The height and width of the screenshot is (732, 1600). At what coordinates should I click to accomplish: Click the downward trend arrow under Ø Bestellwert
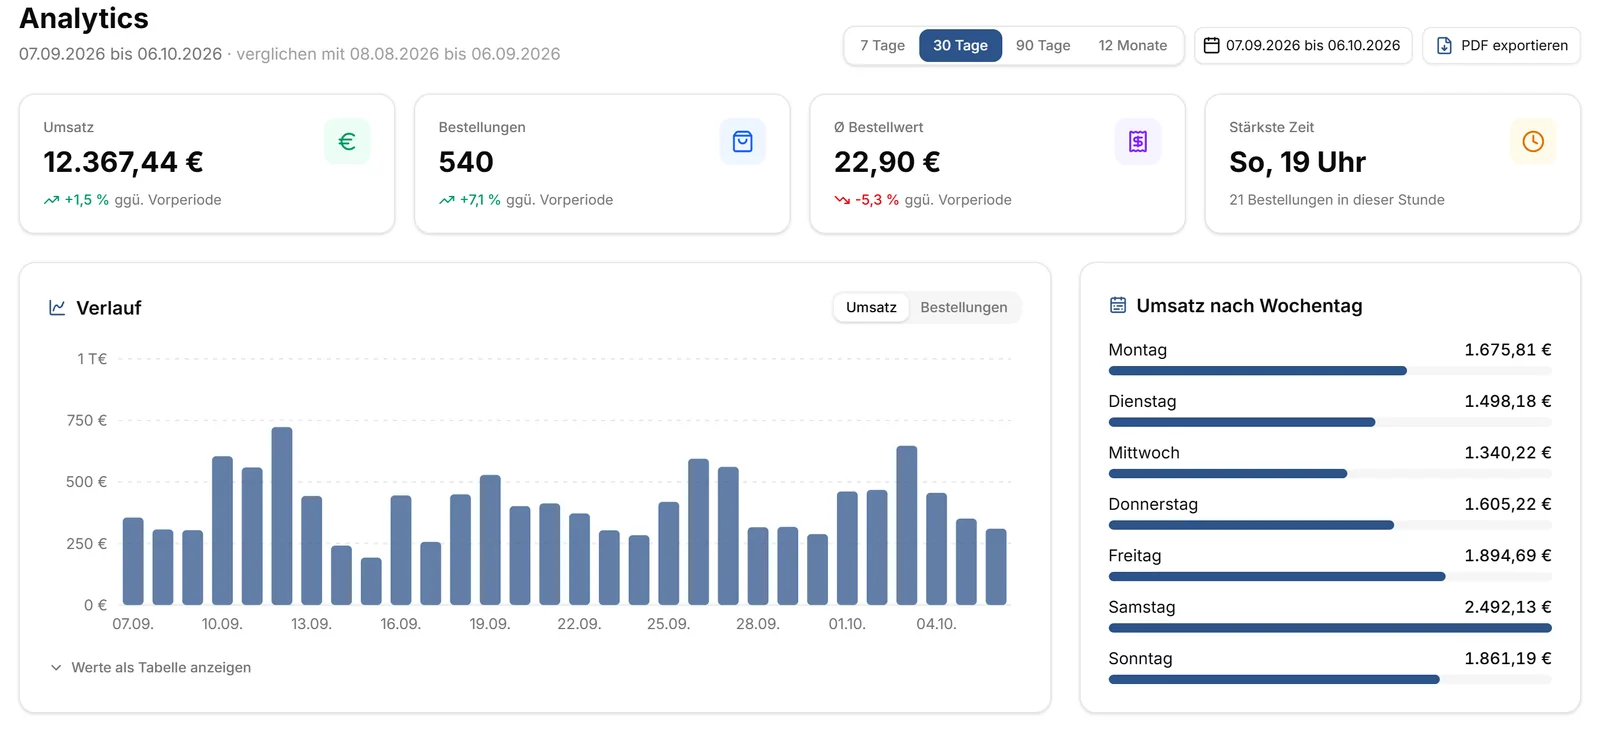coord(842,200)
